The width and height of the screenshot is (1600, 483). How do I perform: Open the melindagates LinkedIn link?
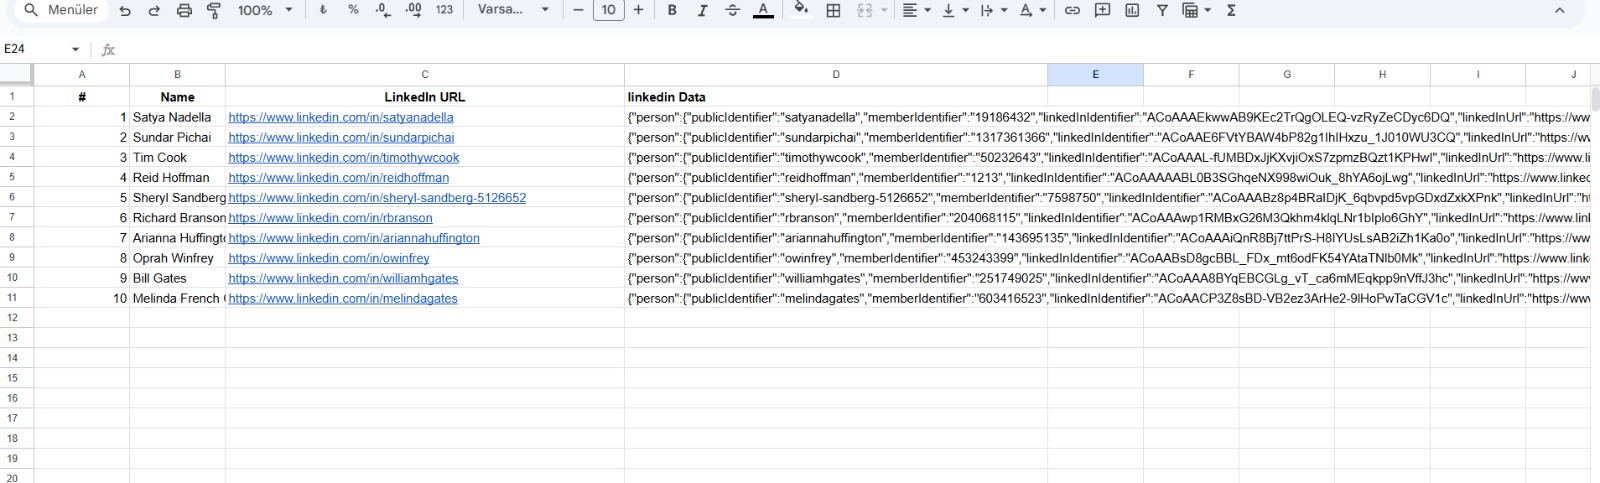click(x=343, y=298)
